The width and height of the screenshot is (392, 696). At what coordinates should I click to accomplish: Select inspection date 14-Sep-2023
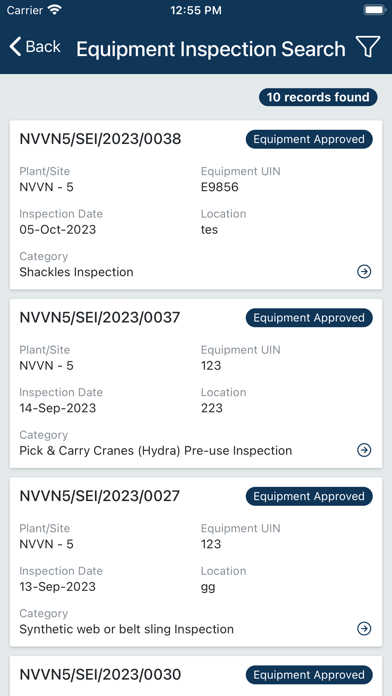pyautogui.click(x=58, y=408)
